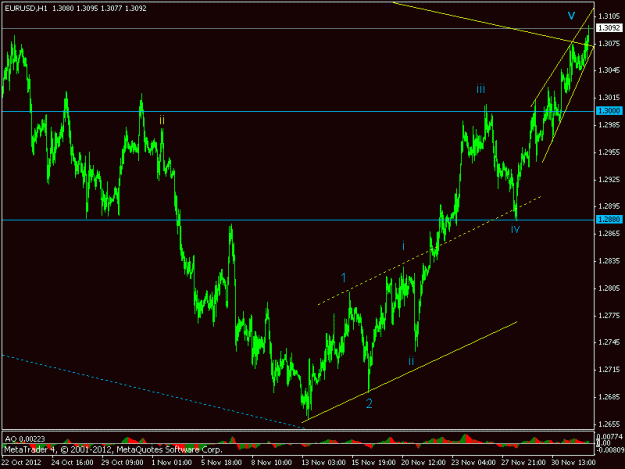Click the 13 Nov 03:00 time label
The image size is (625, 469).
pyautogui.click(x=323, y=463)
